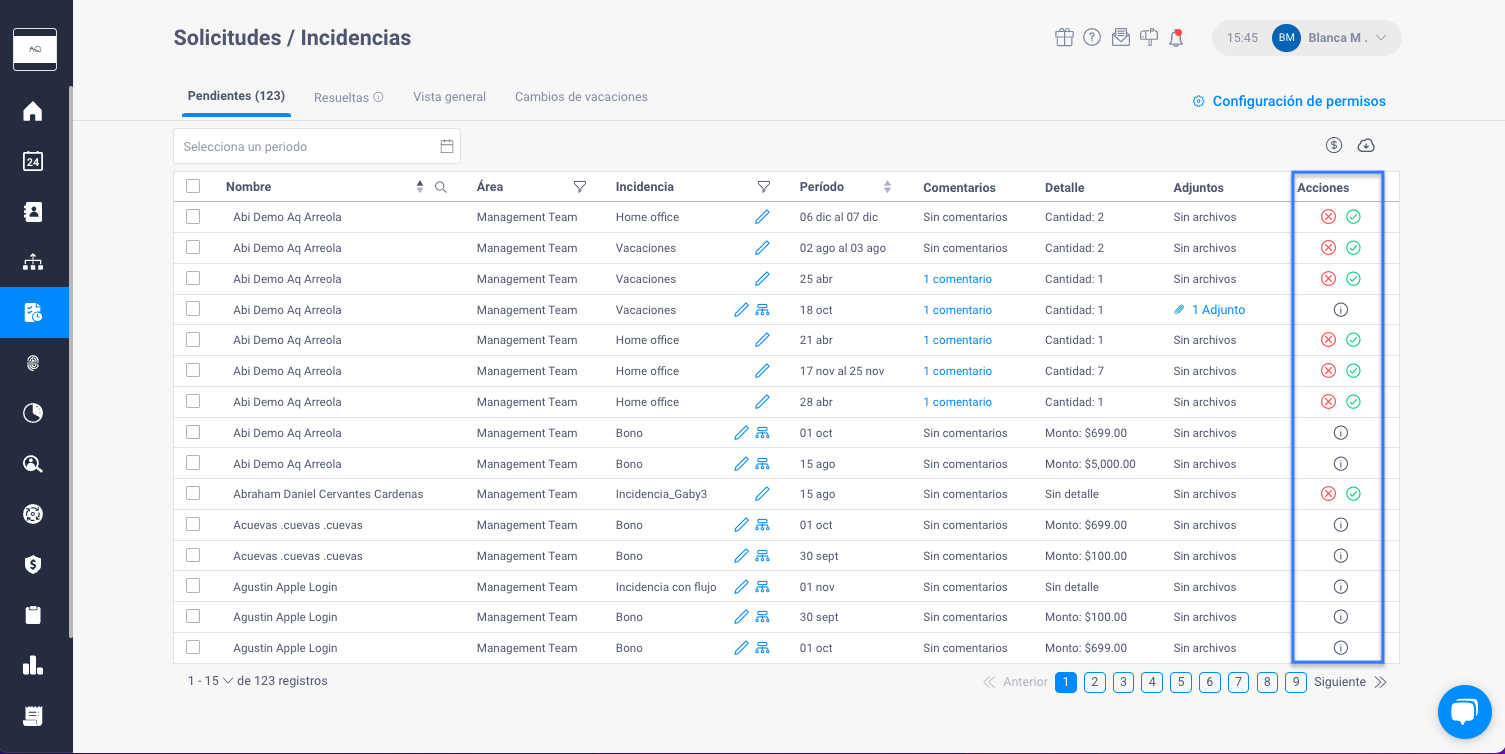
Task: Open the Home icon in the sidebar
Action: [33, 111]
